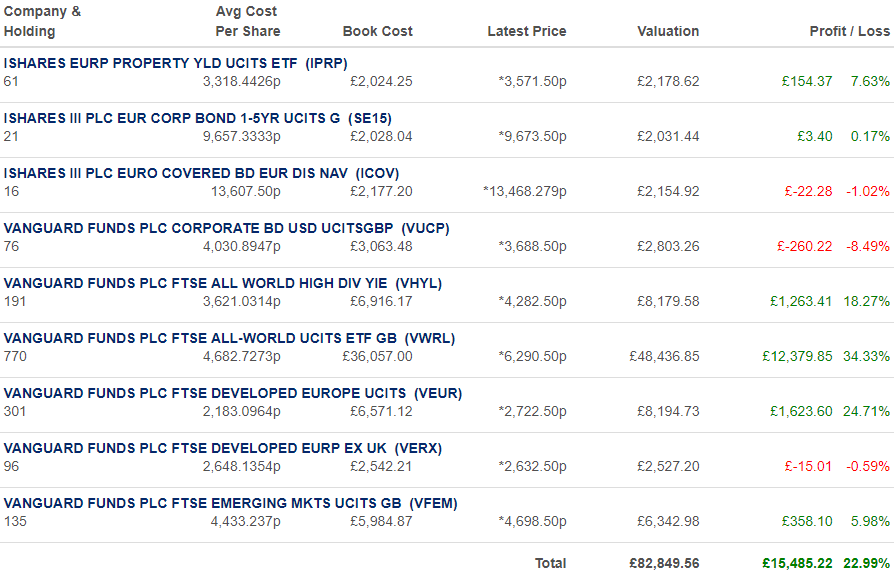Click VWRL valuation £48,436.85
Viewport: 894px width, 573px height.
pyautogui.click(x=664, y=356)
